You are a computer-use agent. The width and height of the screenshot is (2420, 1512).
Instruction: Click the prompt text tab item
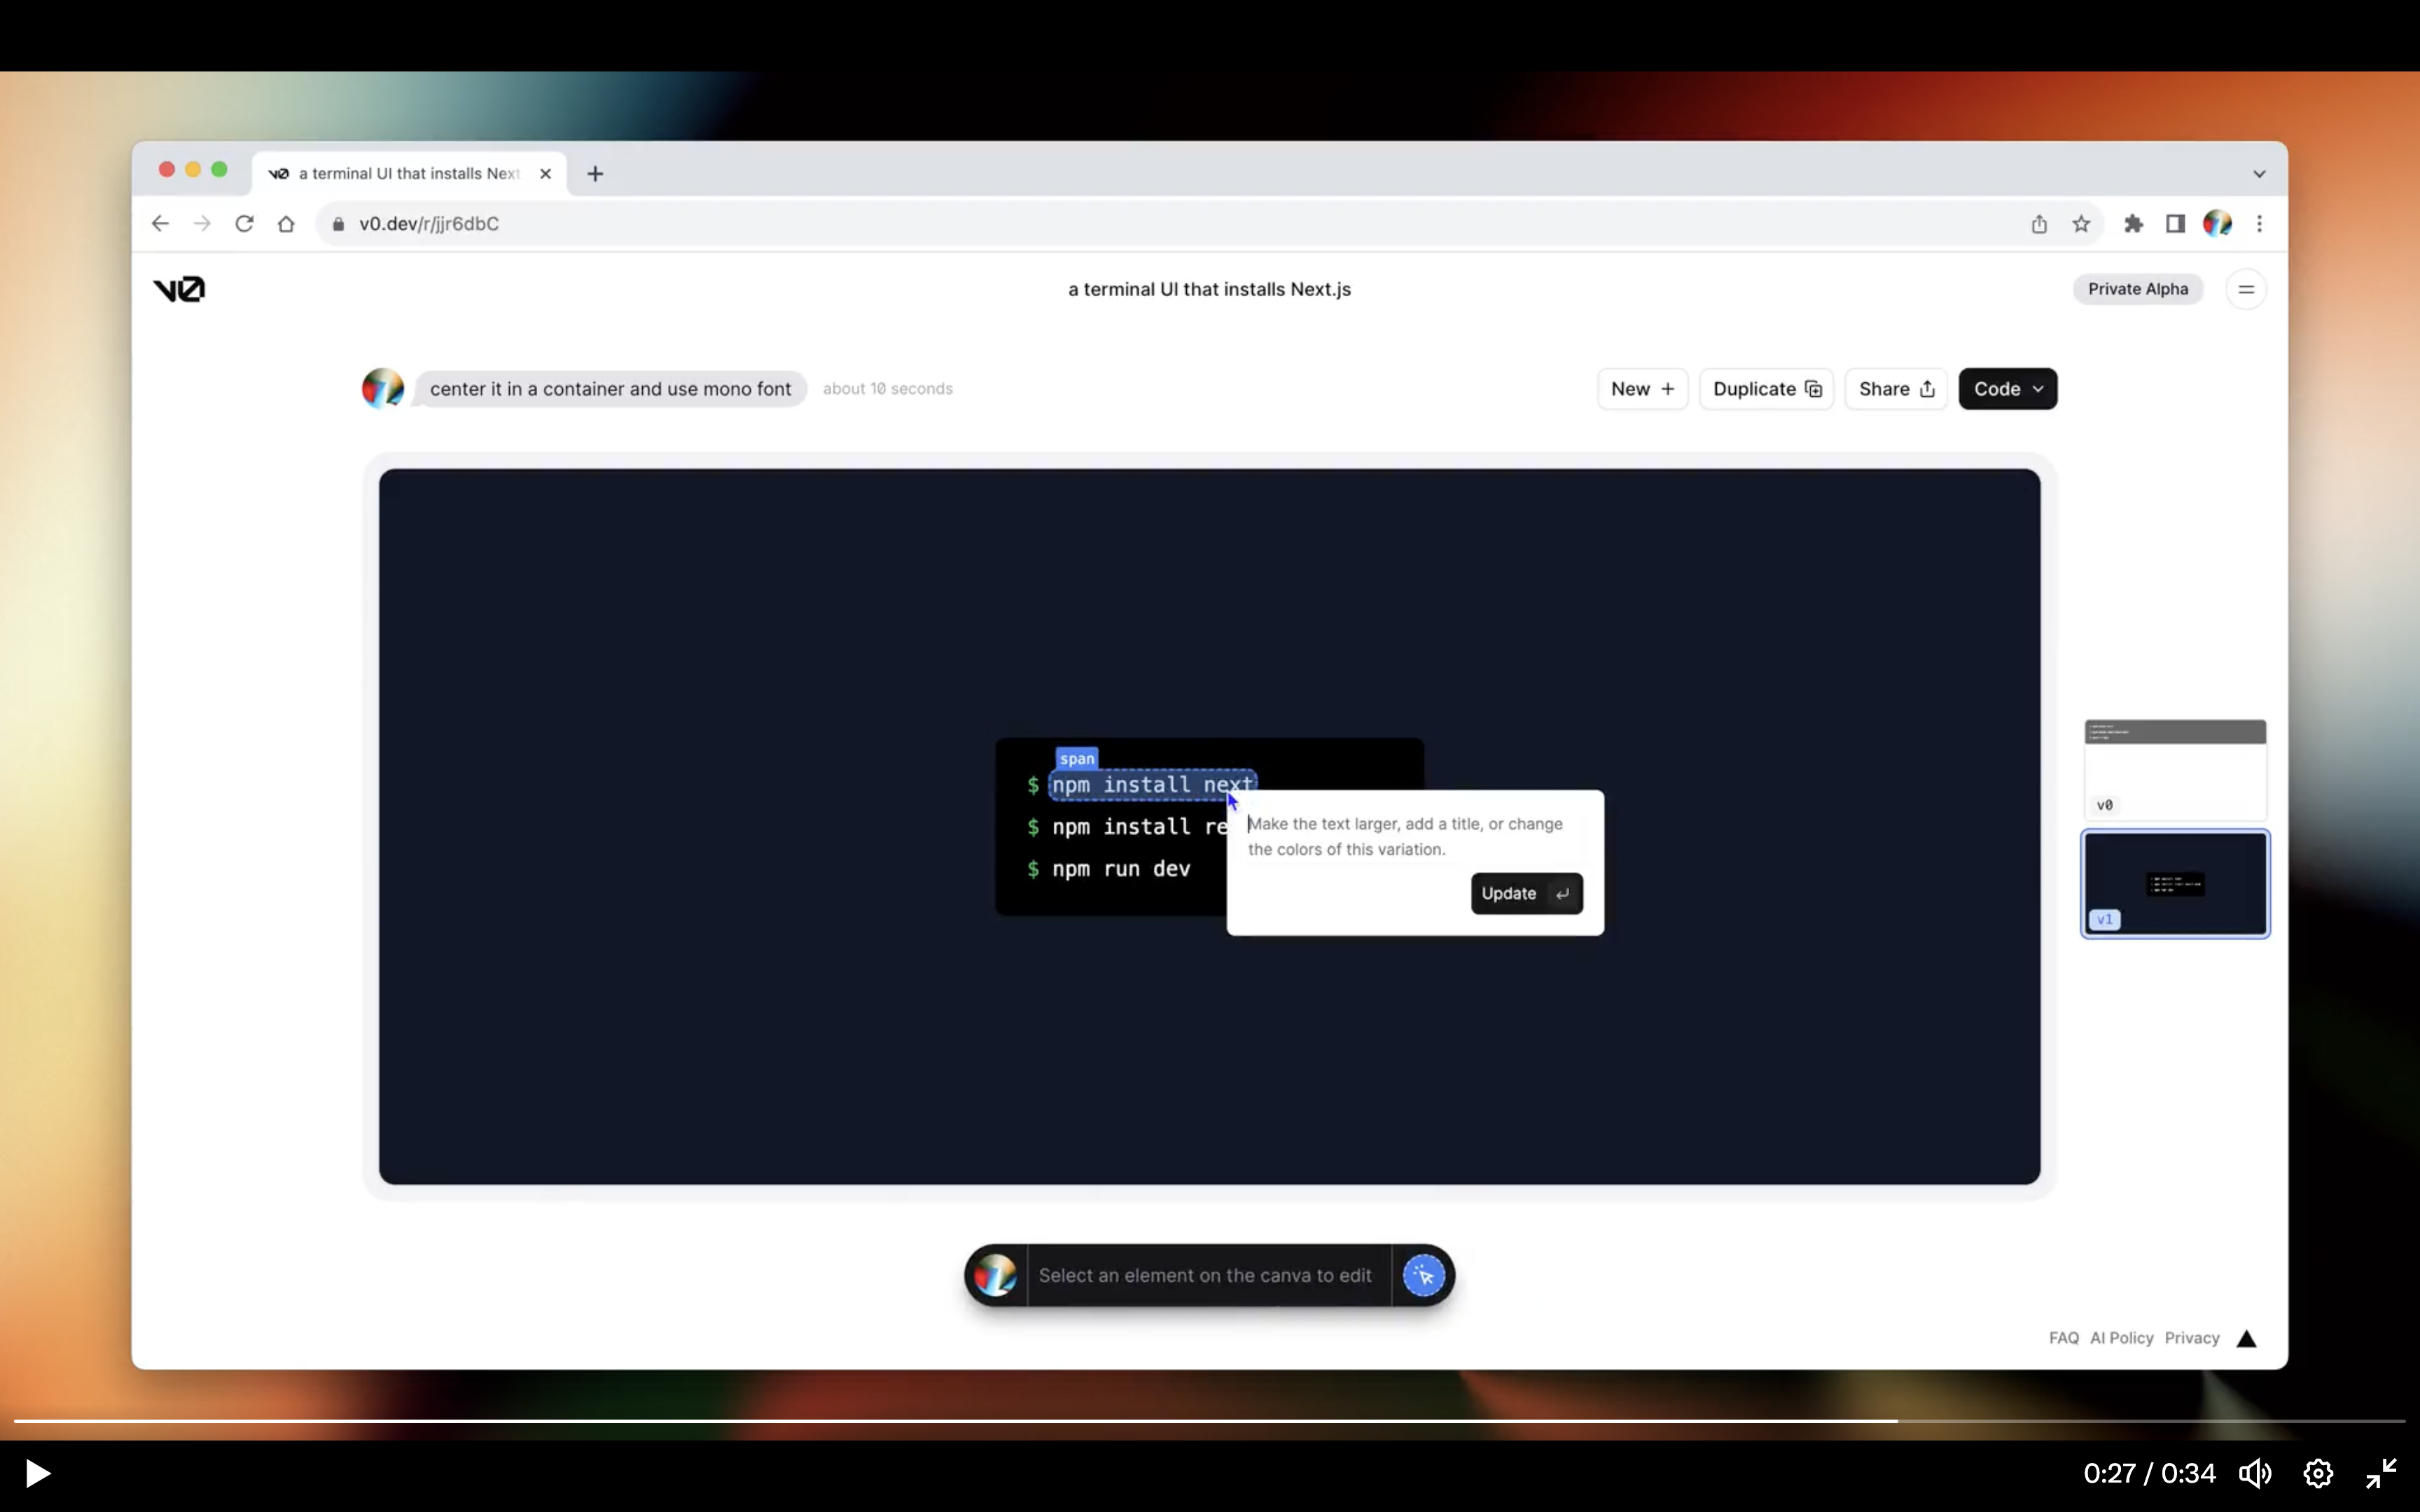pyautogui.click(x=610, y=386)
